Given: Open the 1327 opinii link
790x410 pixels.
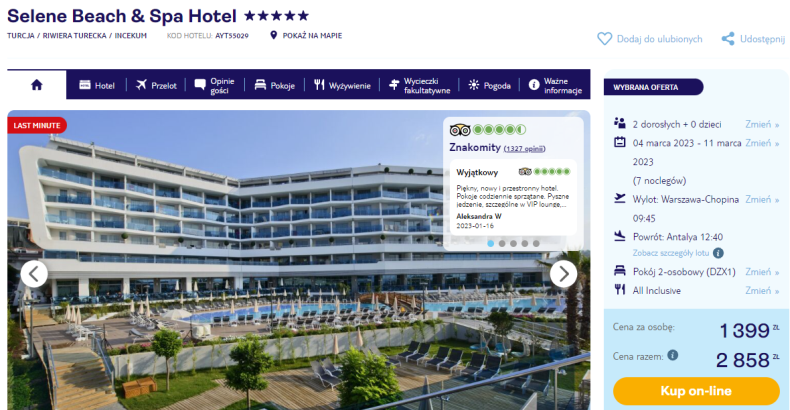Looking at the screenshot, I should tap(524, 149).
